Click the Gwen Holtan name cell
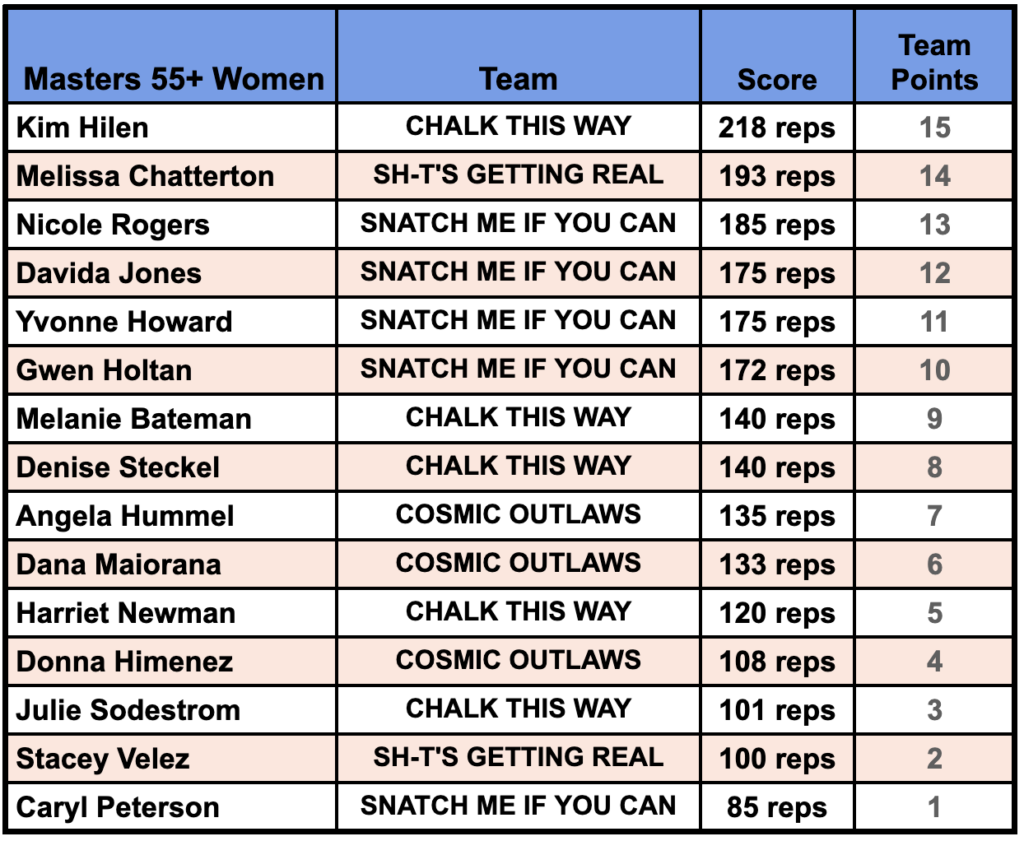 pyautogui.click(x=104, y=370)
